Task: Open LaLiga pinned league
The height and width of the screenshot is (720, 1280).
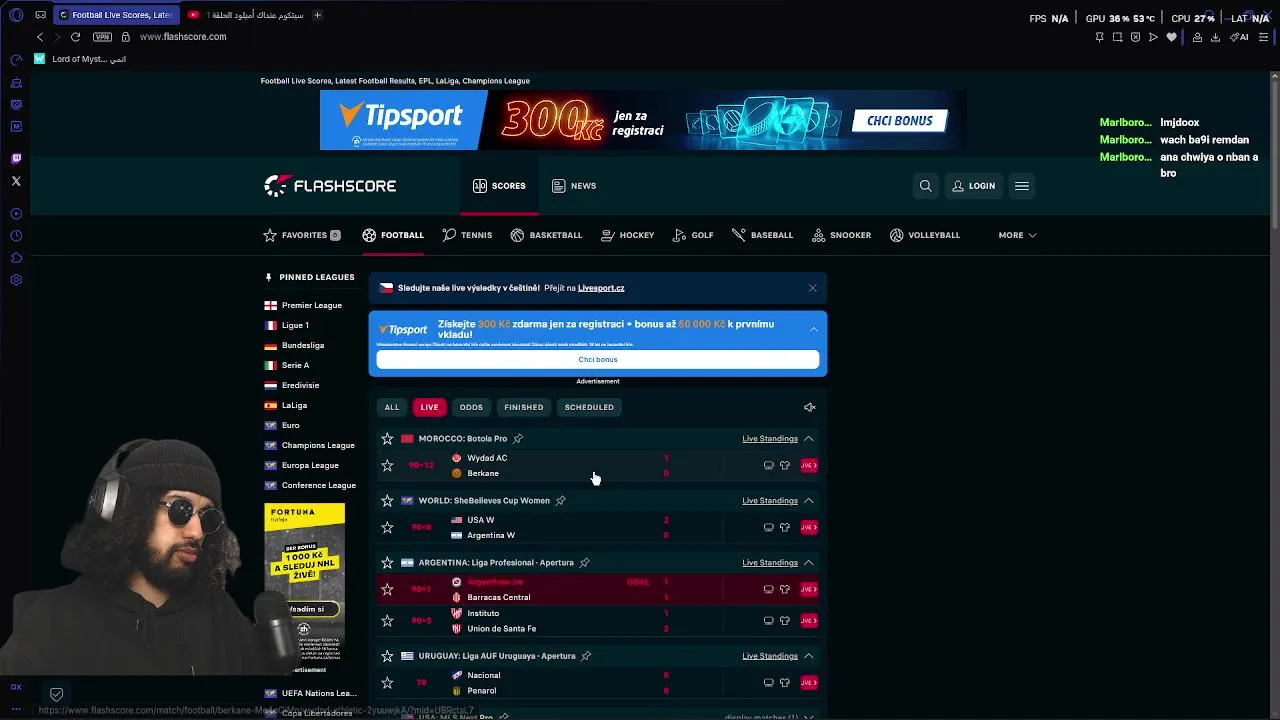Action: [x=286, y=405]
